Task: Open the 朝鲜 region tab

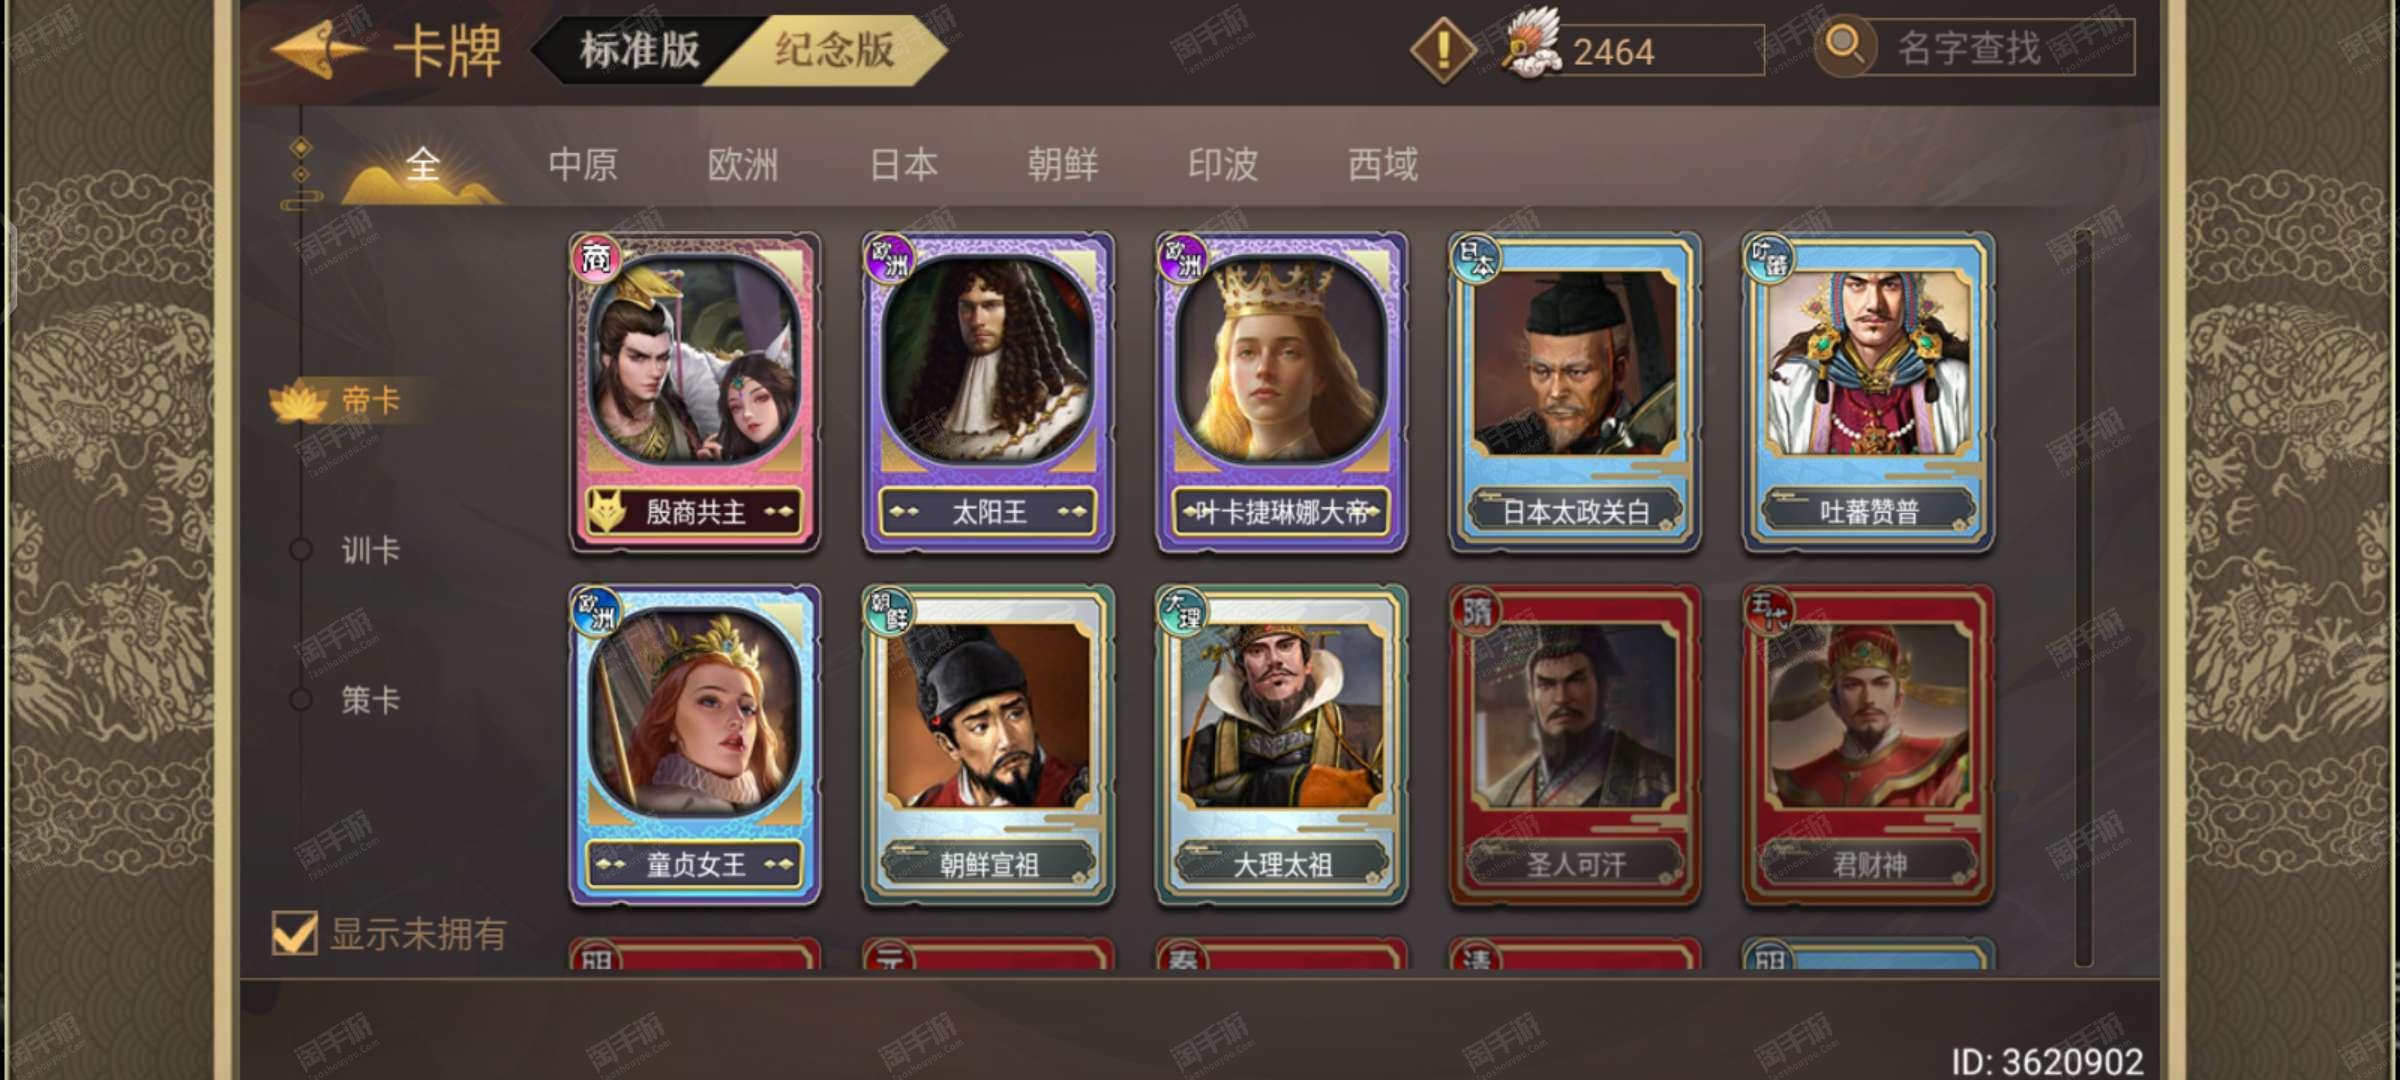Action: point(1062,165)
